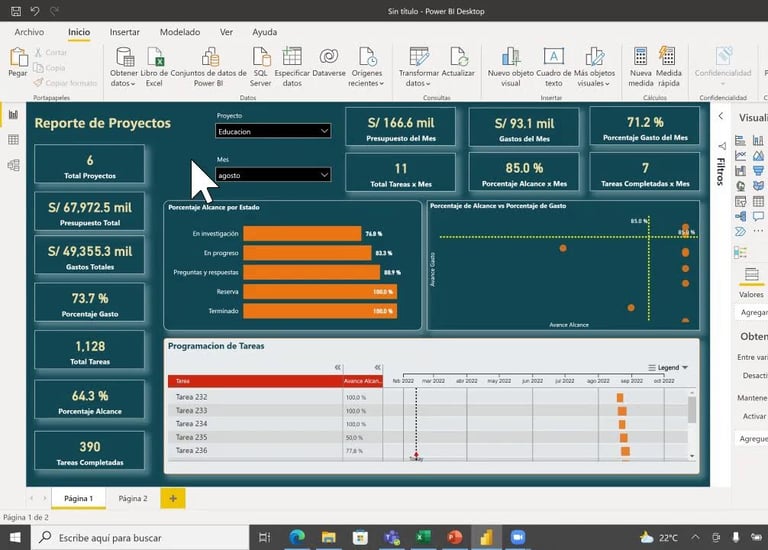Open Conjuntos de datos de Power BI
The image size is (768, 550).
pyautogui.click(x=209, y=67)
